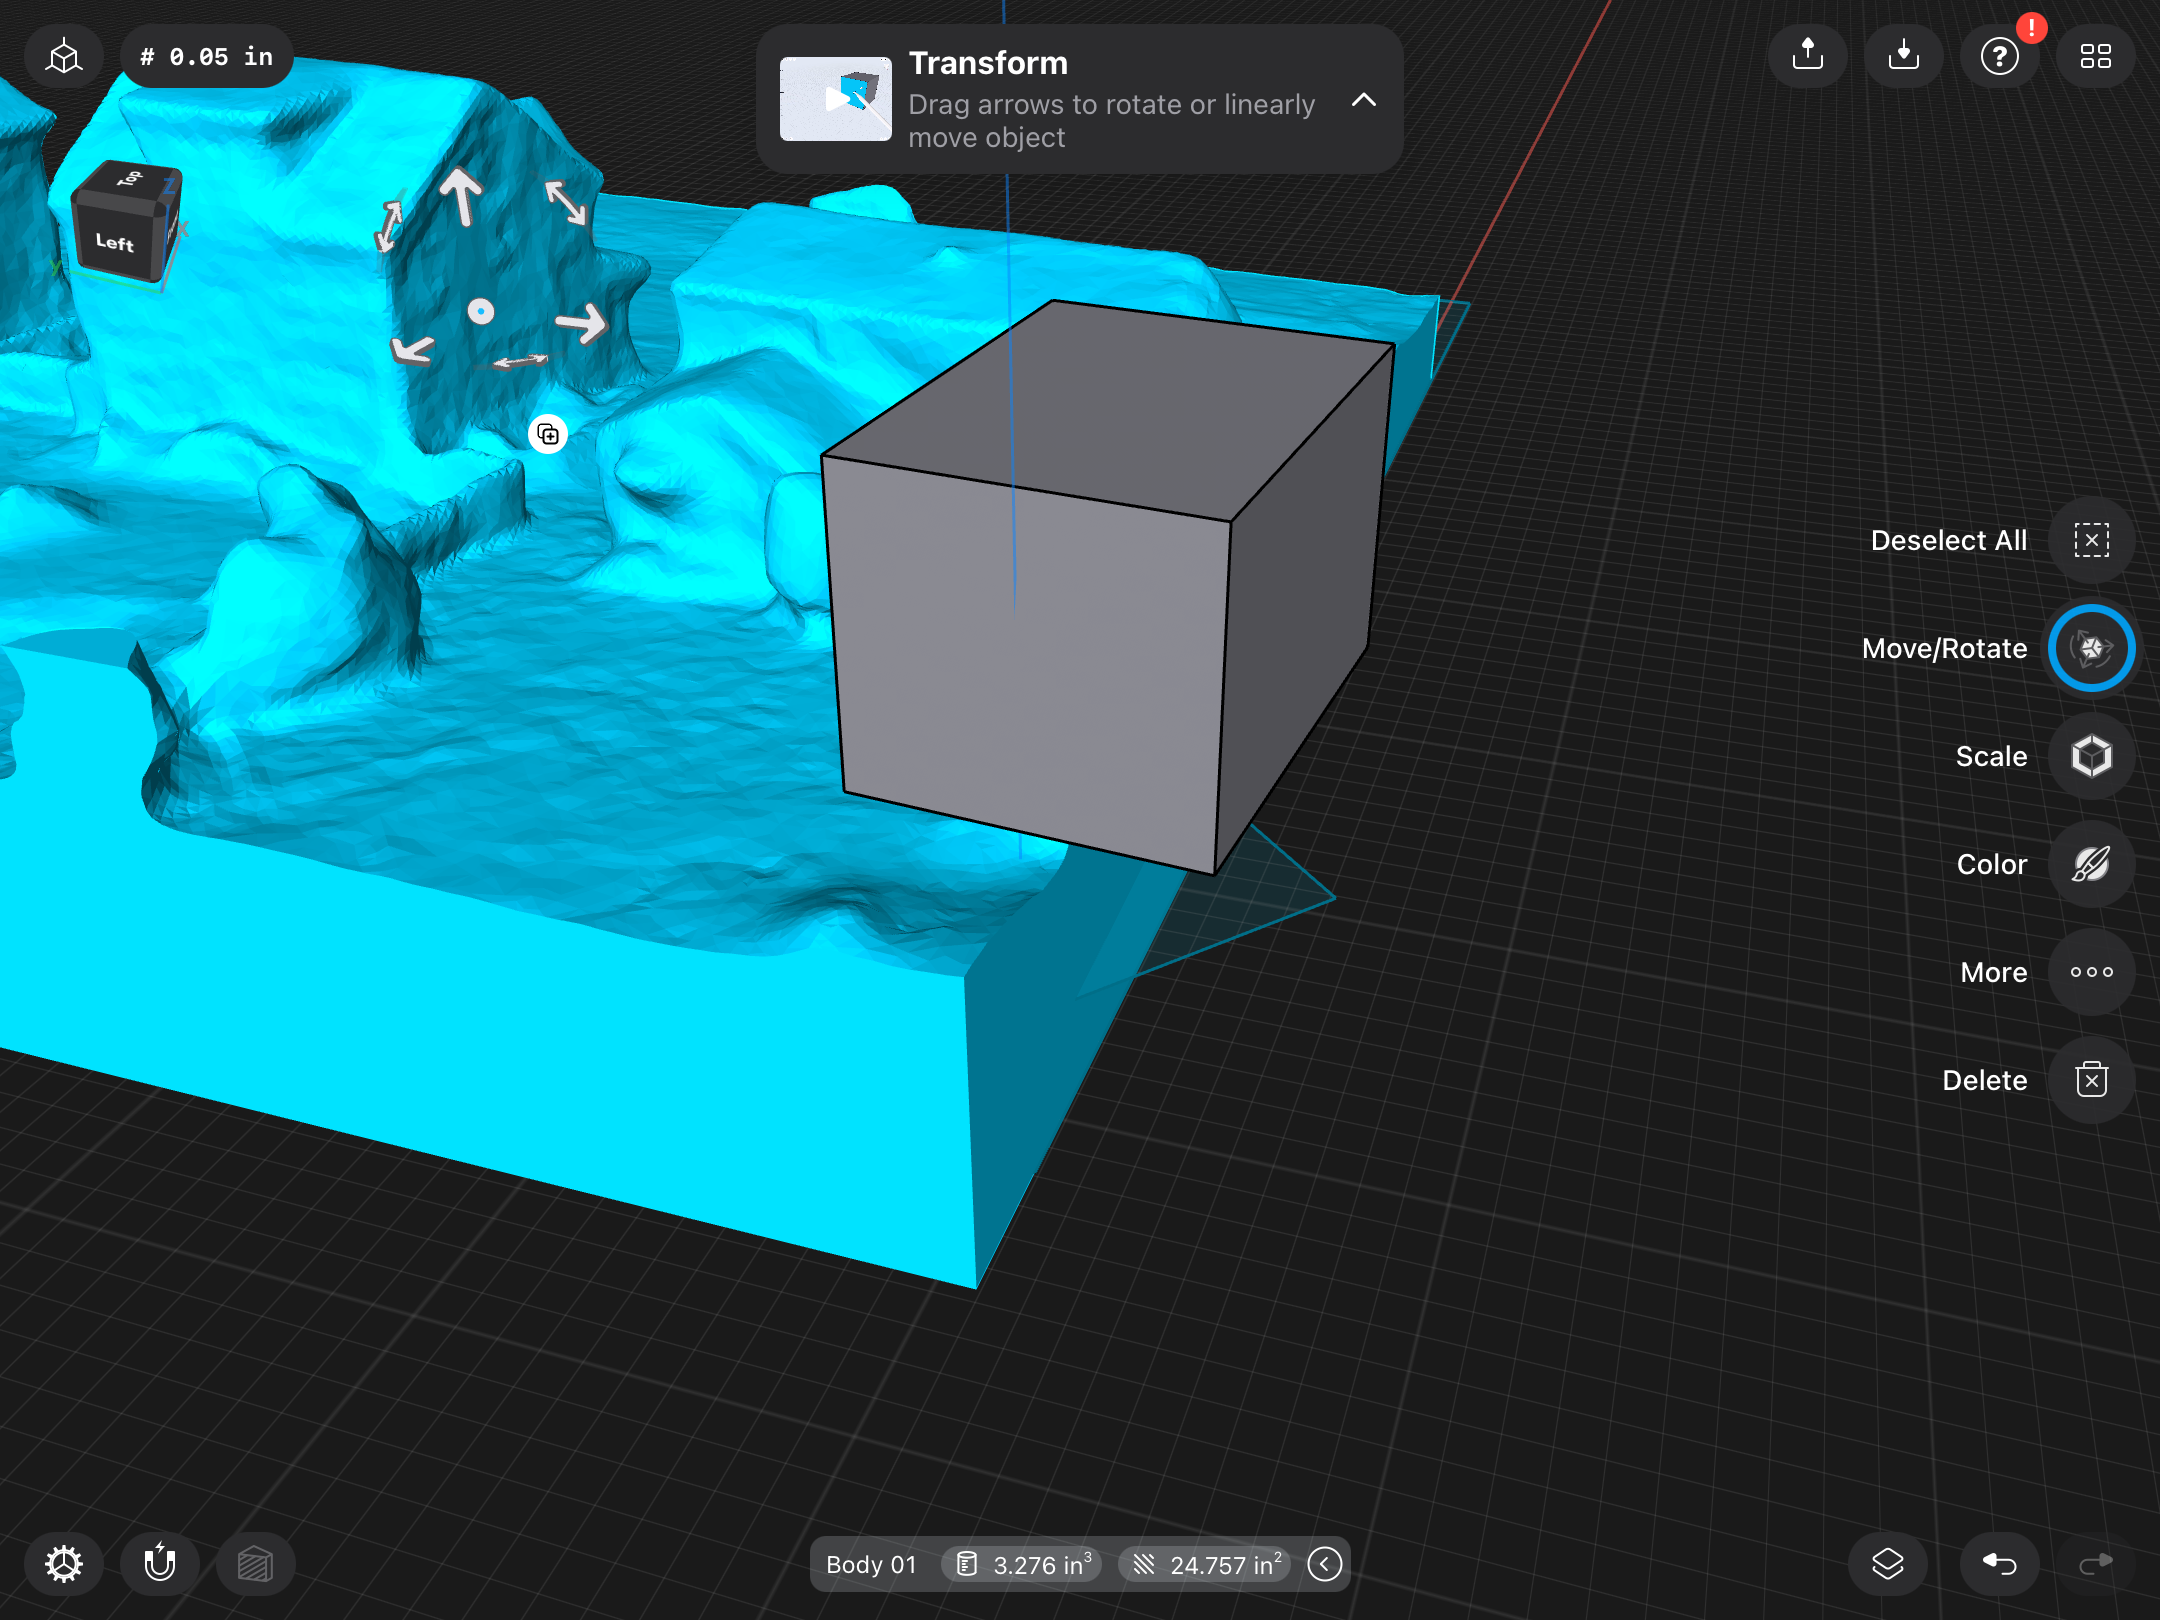Open the layers stack icon
The width and height of the screenshot is (2160, 1620).
pos(1887,1564)
